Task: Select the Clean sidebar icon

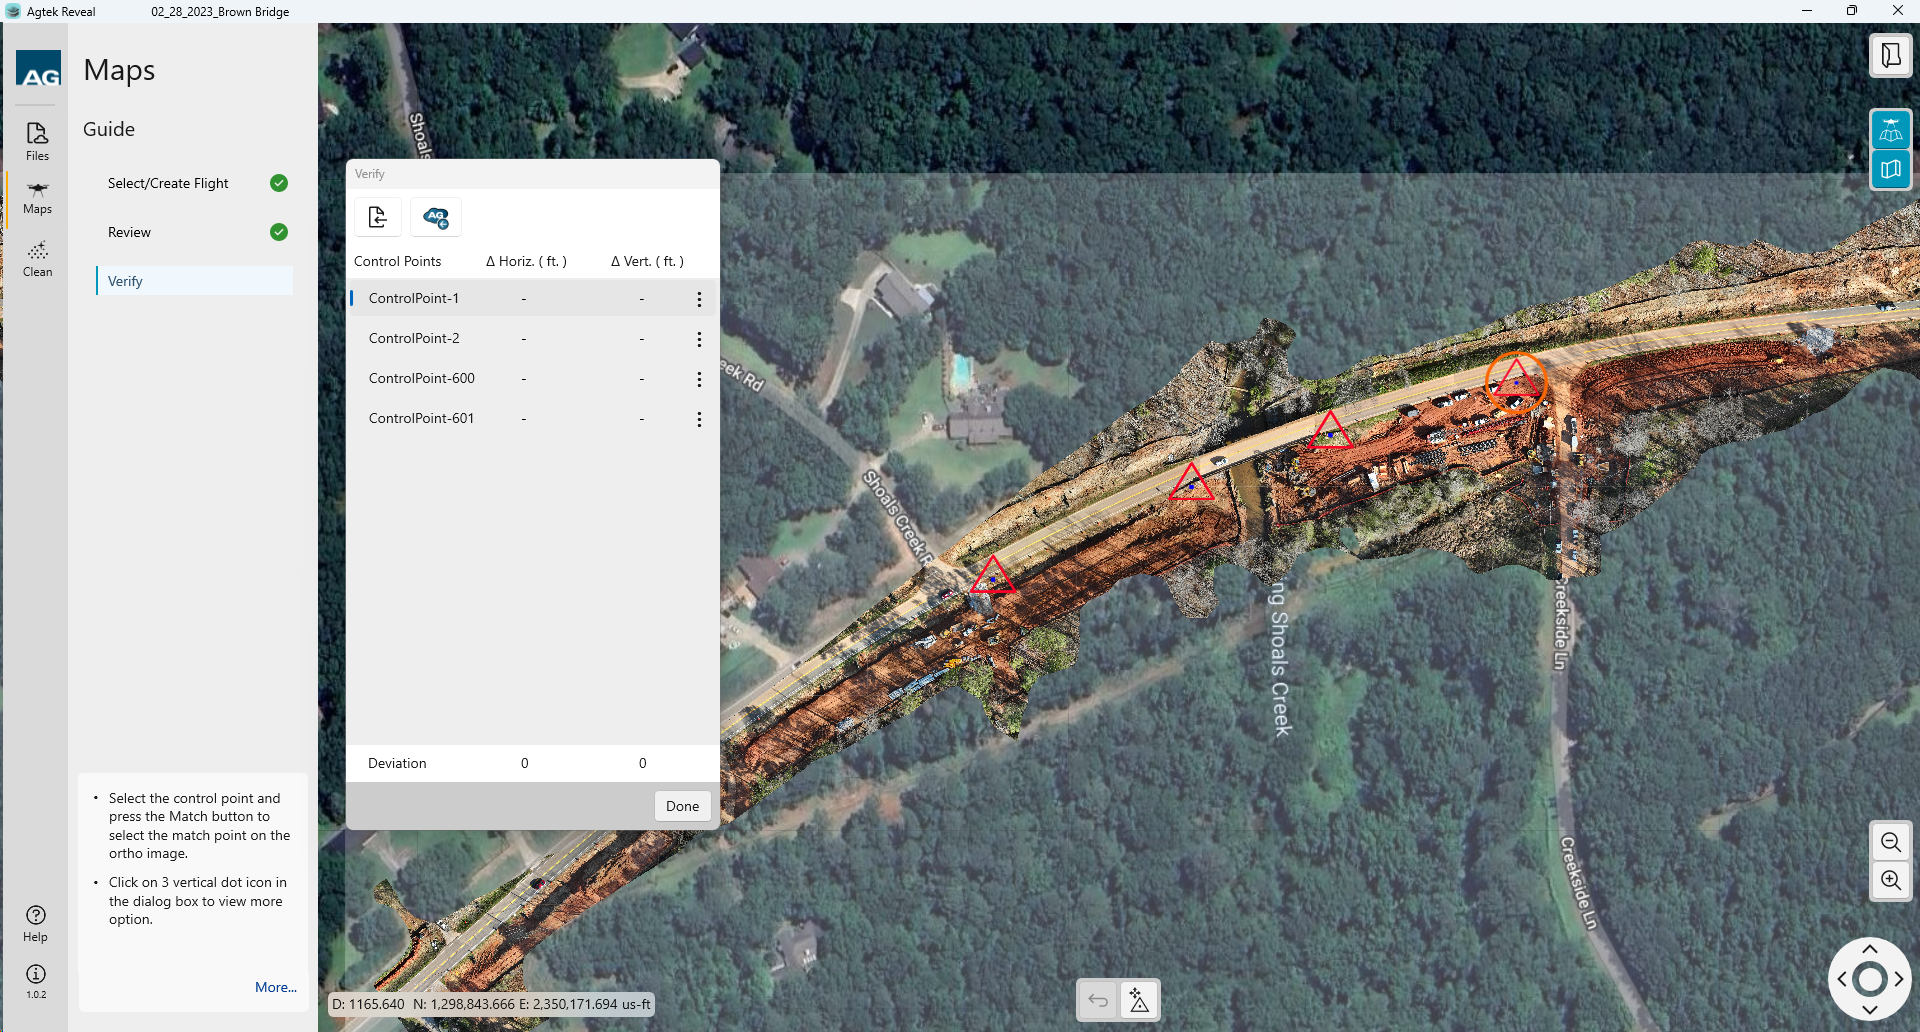Action: 37,258
